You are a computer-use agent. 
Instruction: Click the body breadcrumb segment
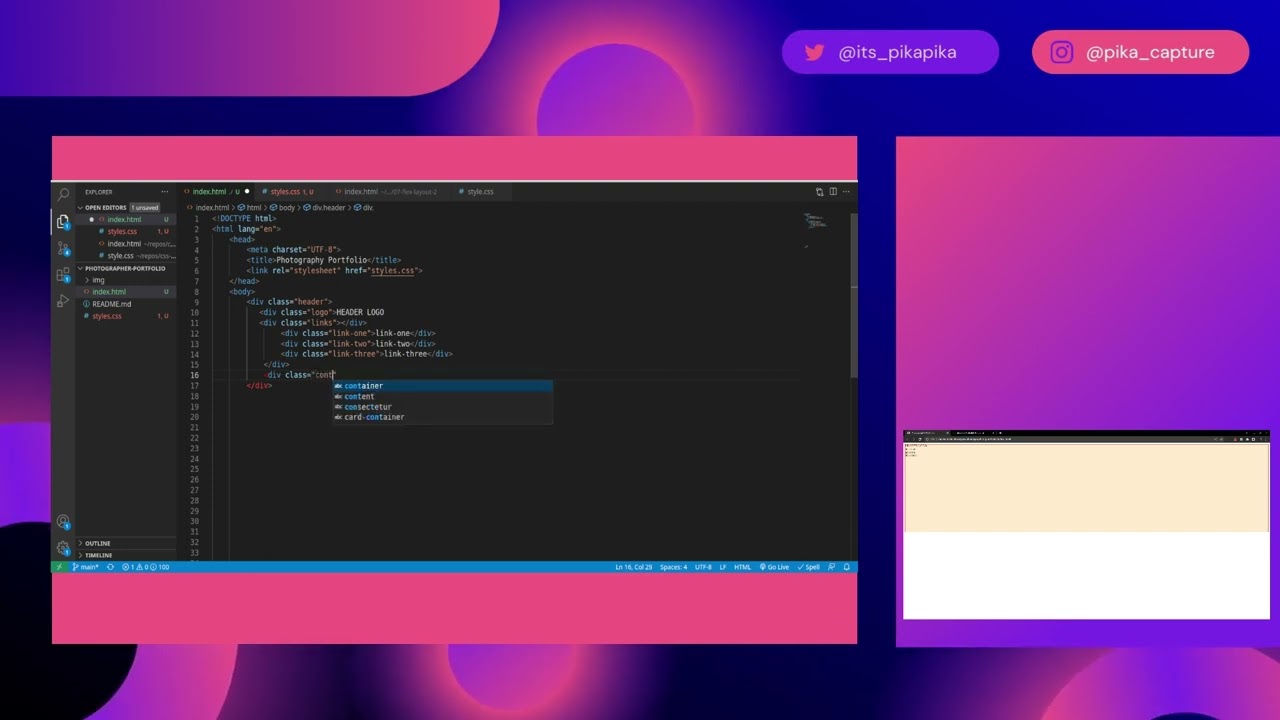[283, 208]
